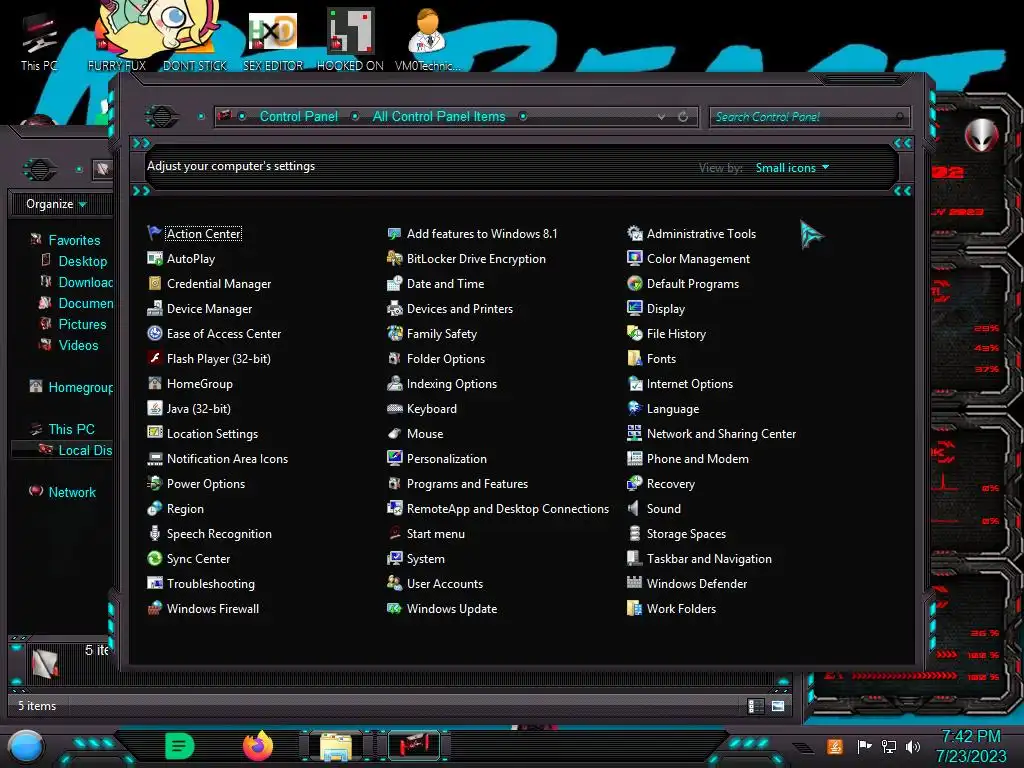Click the Power Options icon

(154, 483)
